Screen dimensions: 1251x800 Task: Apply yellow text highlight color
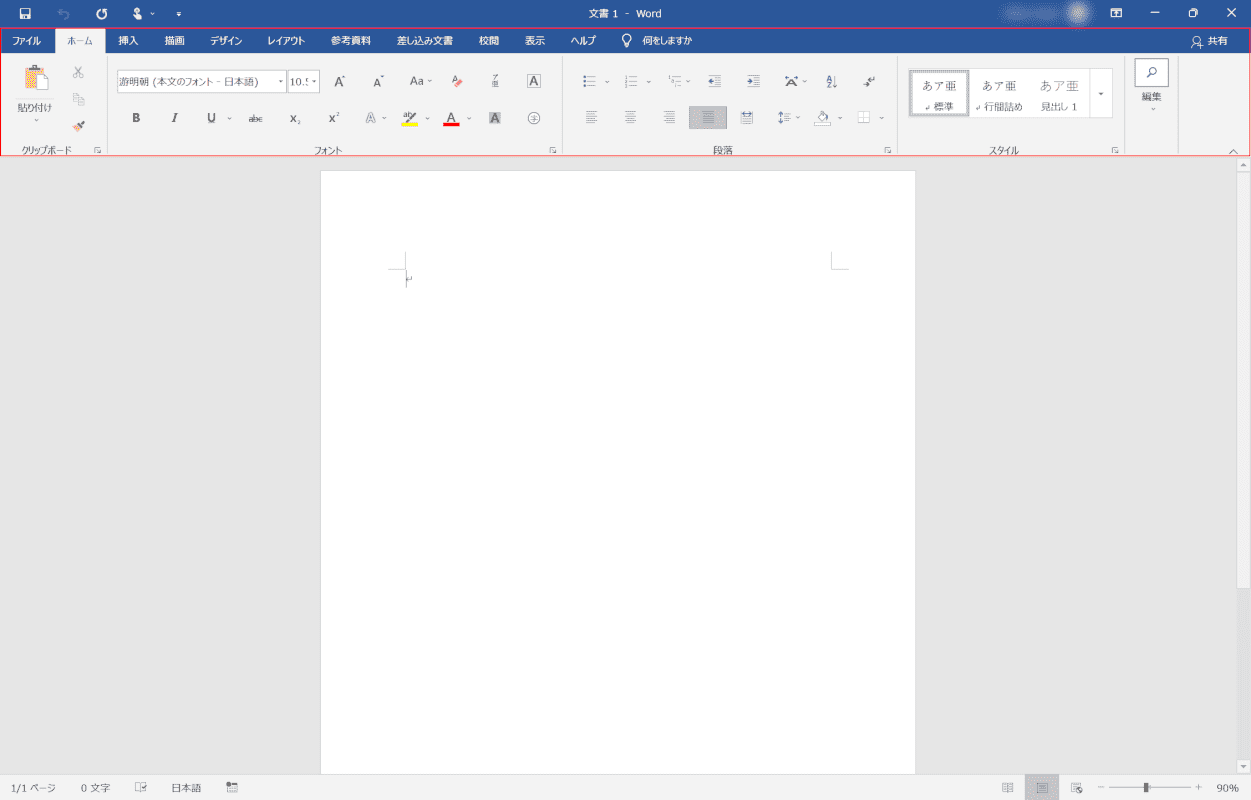[409, 118]
